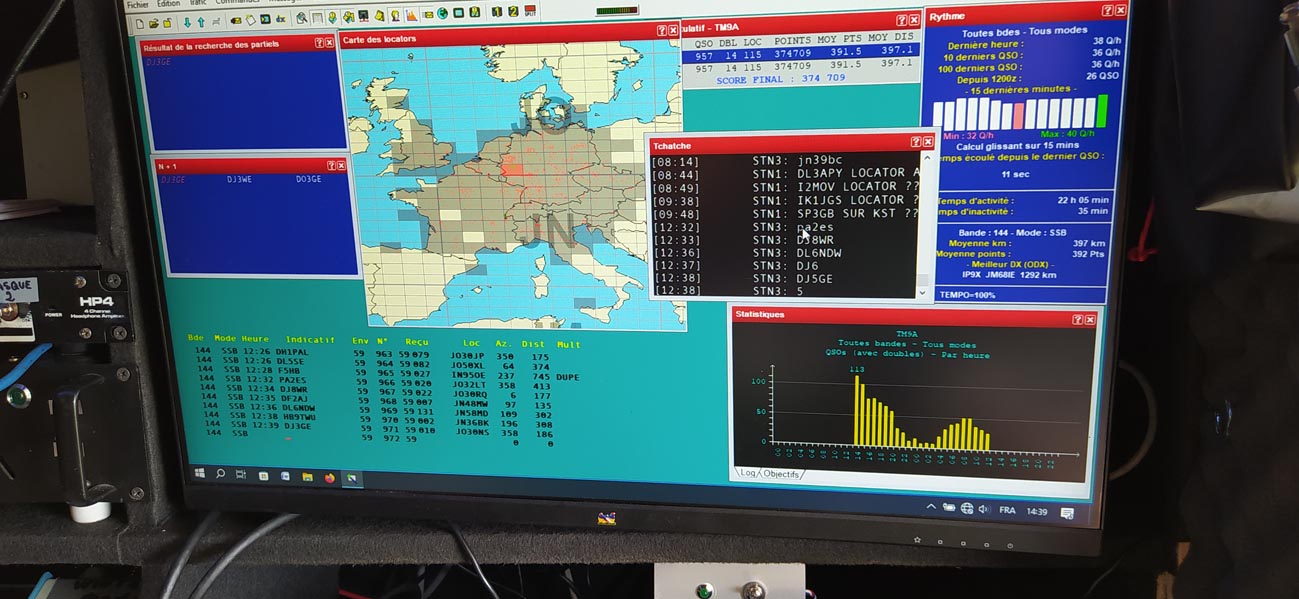Show hidden system tray icons
The height and width of the screenshot is (599, 1299).
[x=931, y=507]
